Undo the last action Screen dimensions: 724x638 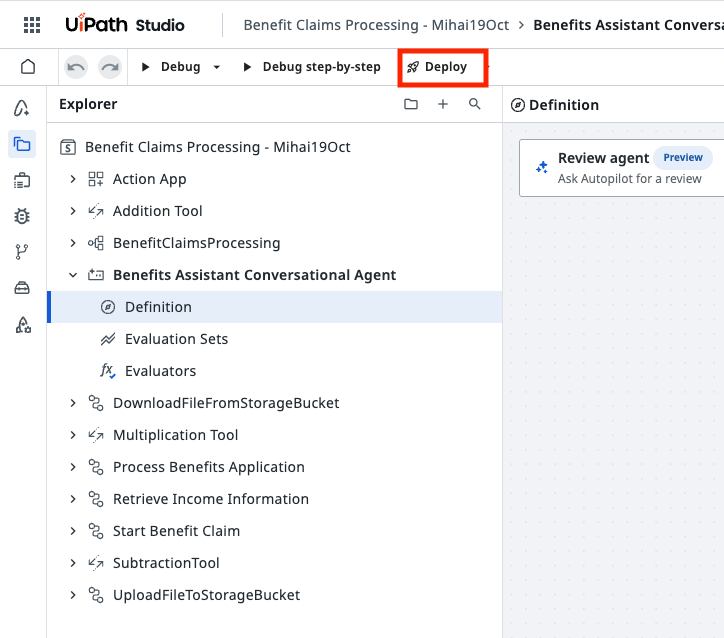point(76,67)
